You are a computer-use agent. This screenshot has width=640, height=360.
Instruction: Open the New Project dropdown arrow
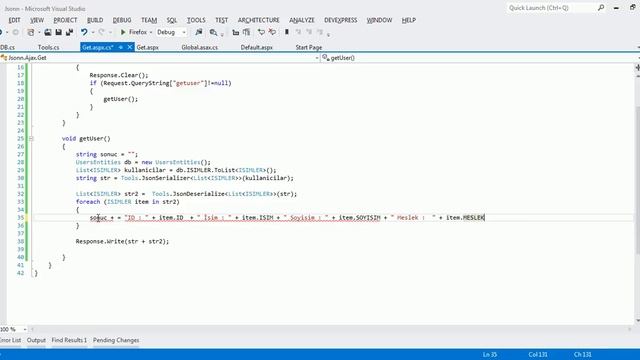click(x=39, y=32)
